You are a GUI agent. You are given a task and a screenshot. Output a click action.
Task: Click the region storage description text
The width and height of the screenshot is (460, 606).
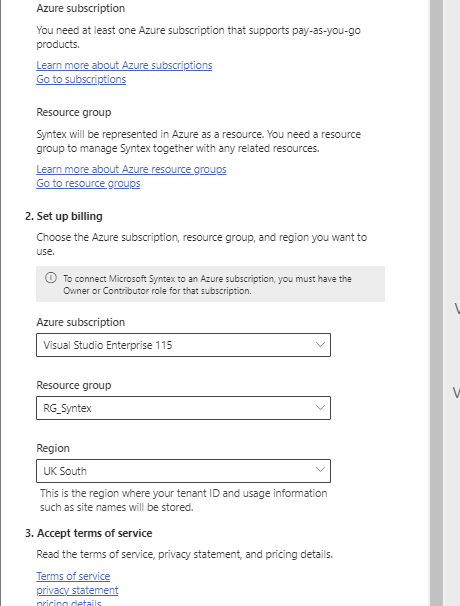[x=184, y=500]
